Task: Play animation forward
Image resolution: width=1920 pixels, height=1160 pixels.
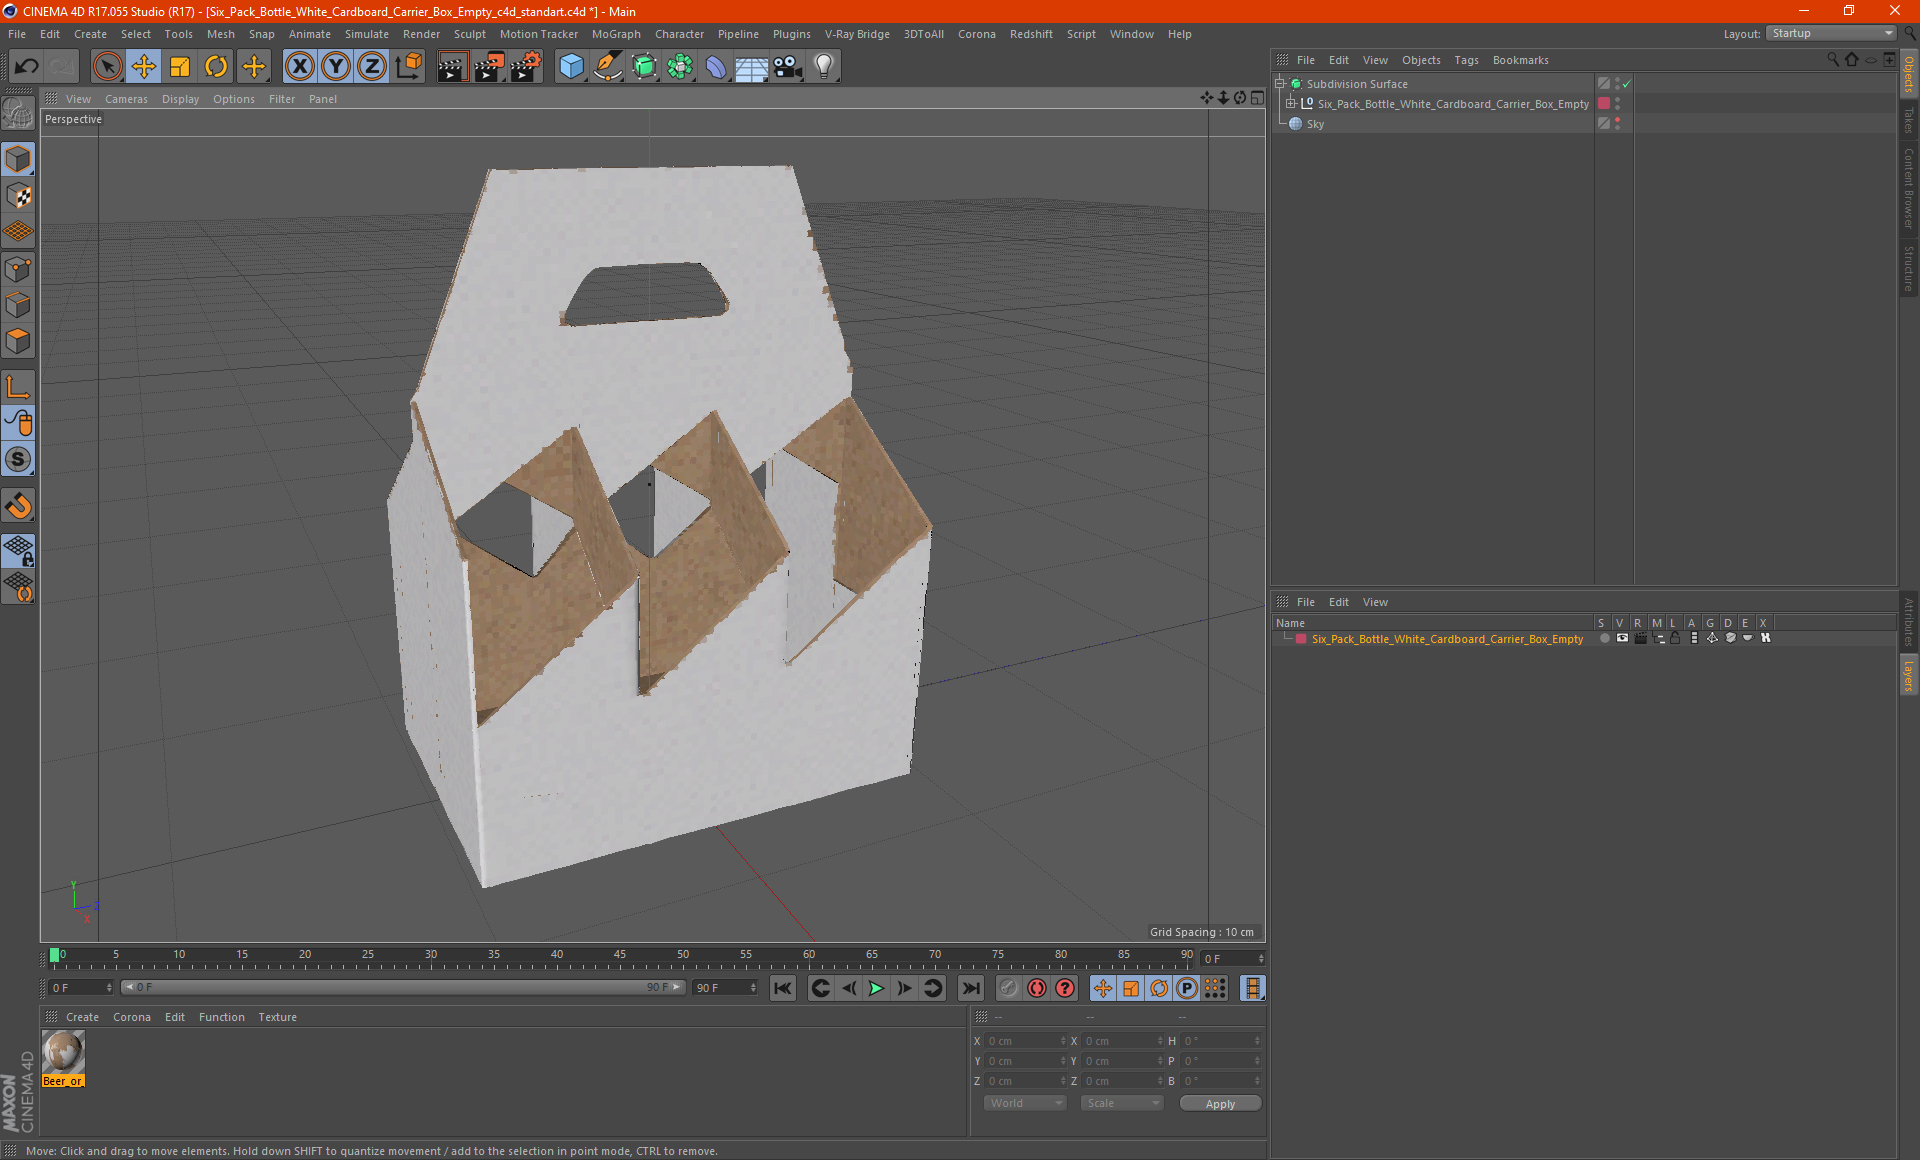Action: click(876, 988)
